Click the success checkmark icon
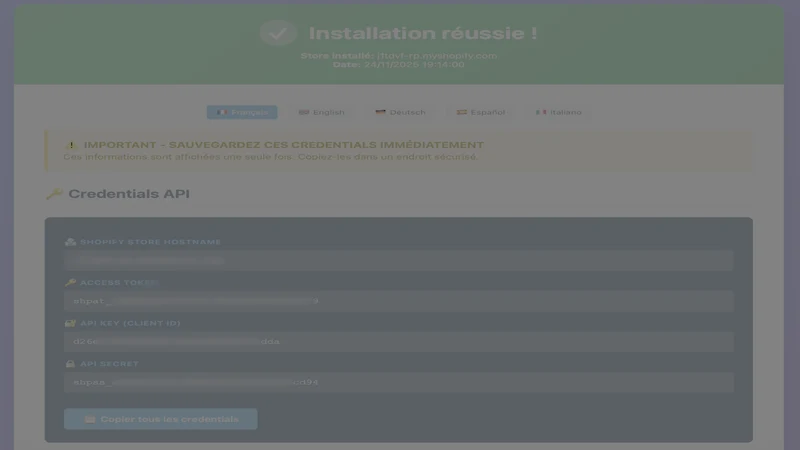This screenshot has height=450, width=800. [278, 33]
